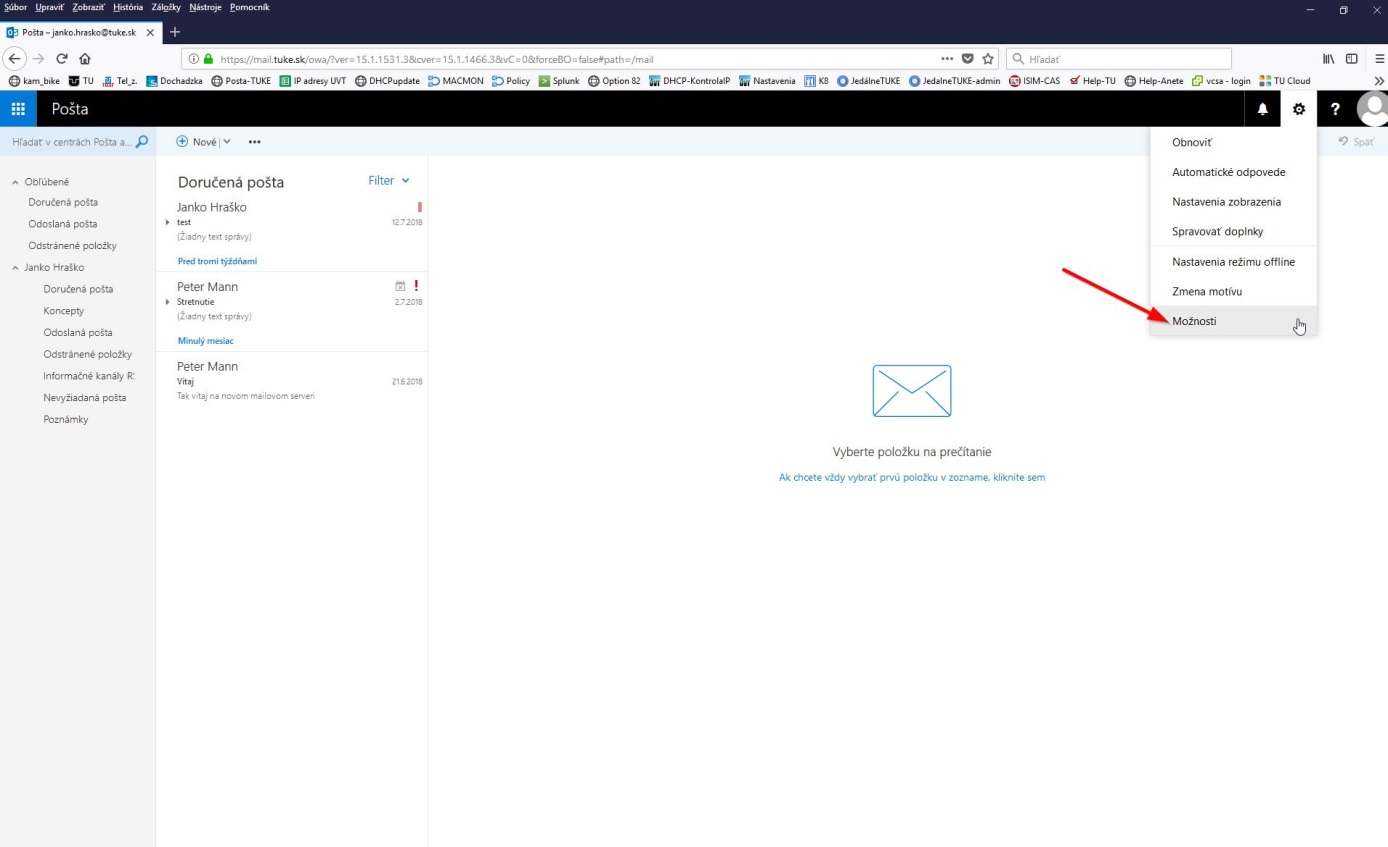Open the Koncepty folder
The height and width of the screenshot is (847, 1388).
click(64, 311)
